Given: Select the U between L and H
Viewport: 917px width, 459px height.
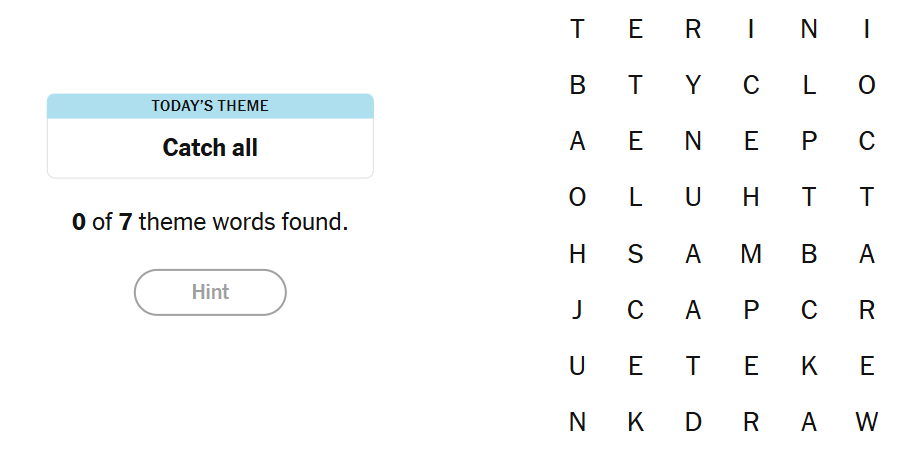Looking at the screenshot, I should click(x=693, y=198).
